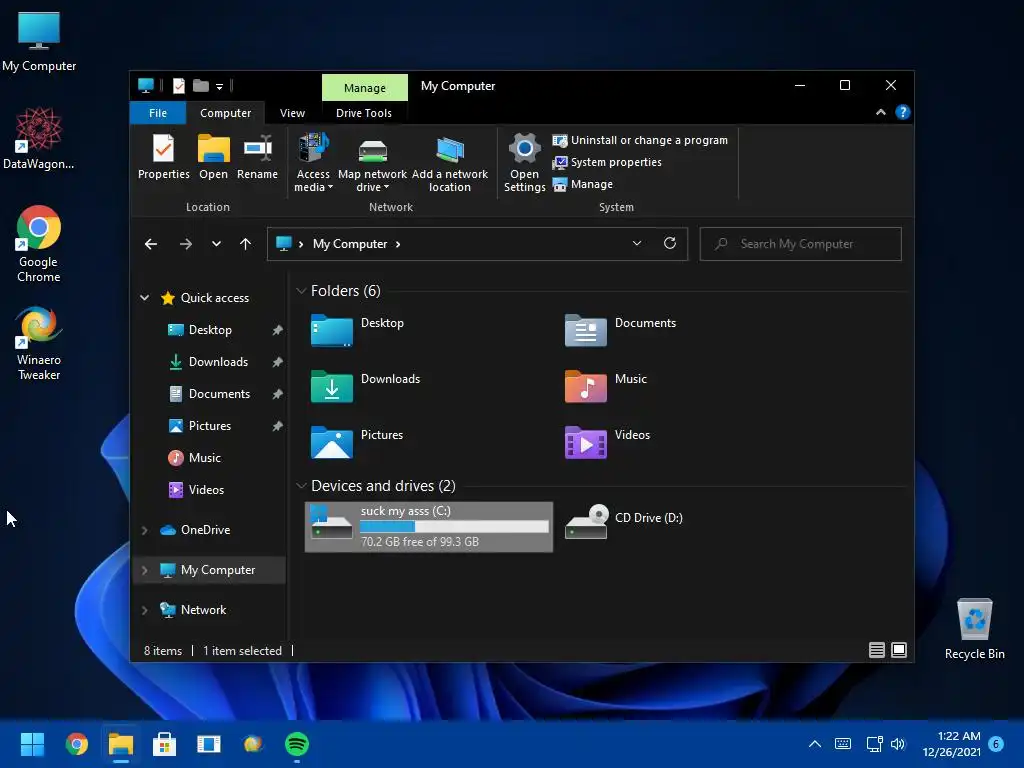Select the Desktop folder icon
This screenshot has width=1024, height=768.
tap(332, 330)
